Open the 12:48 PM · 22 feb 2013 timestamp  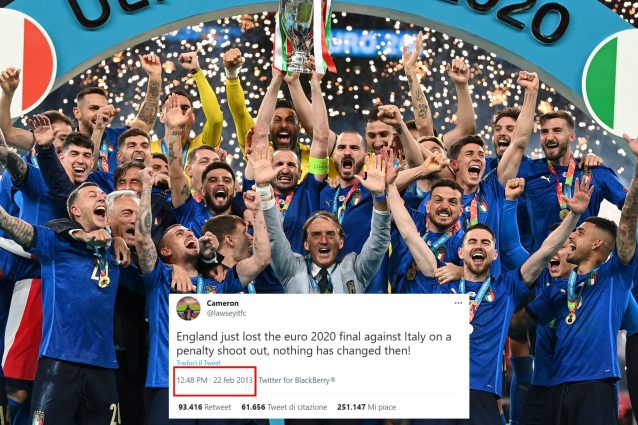[214, 380]
